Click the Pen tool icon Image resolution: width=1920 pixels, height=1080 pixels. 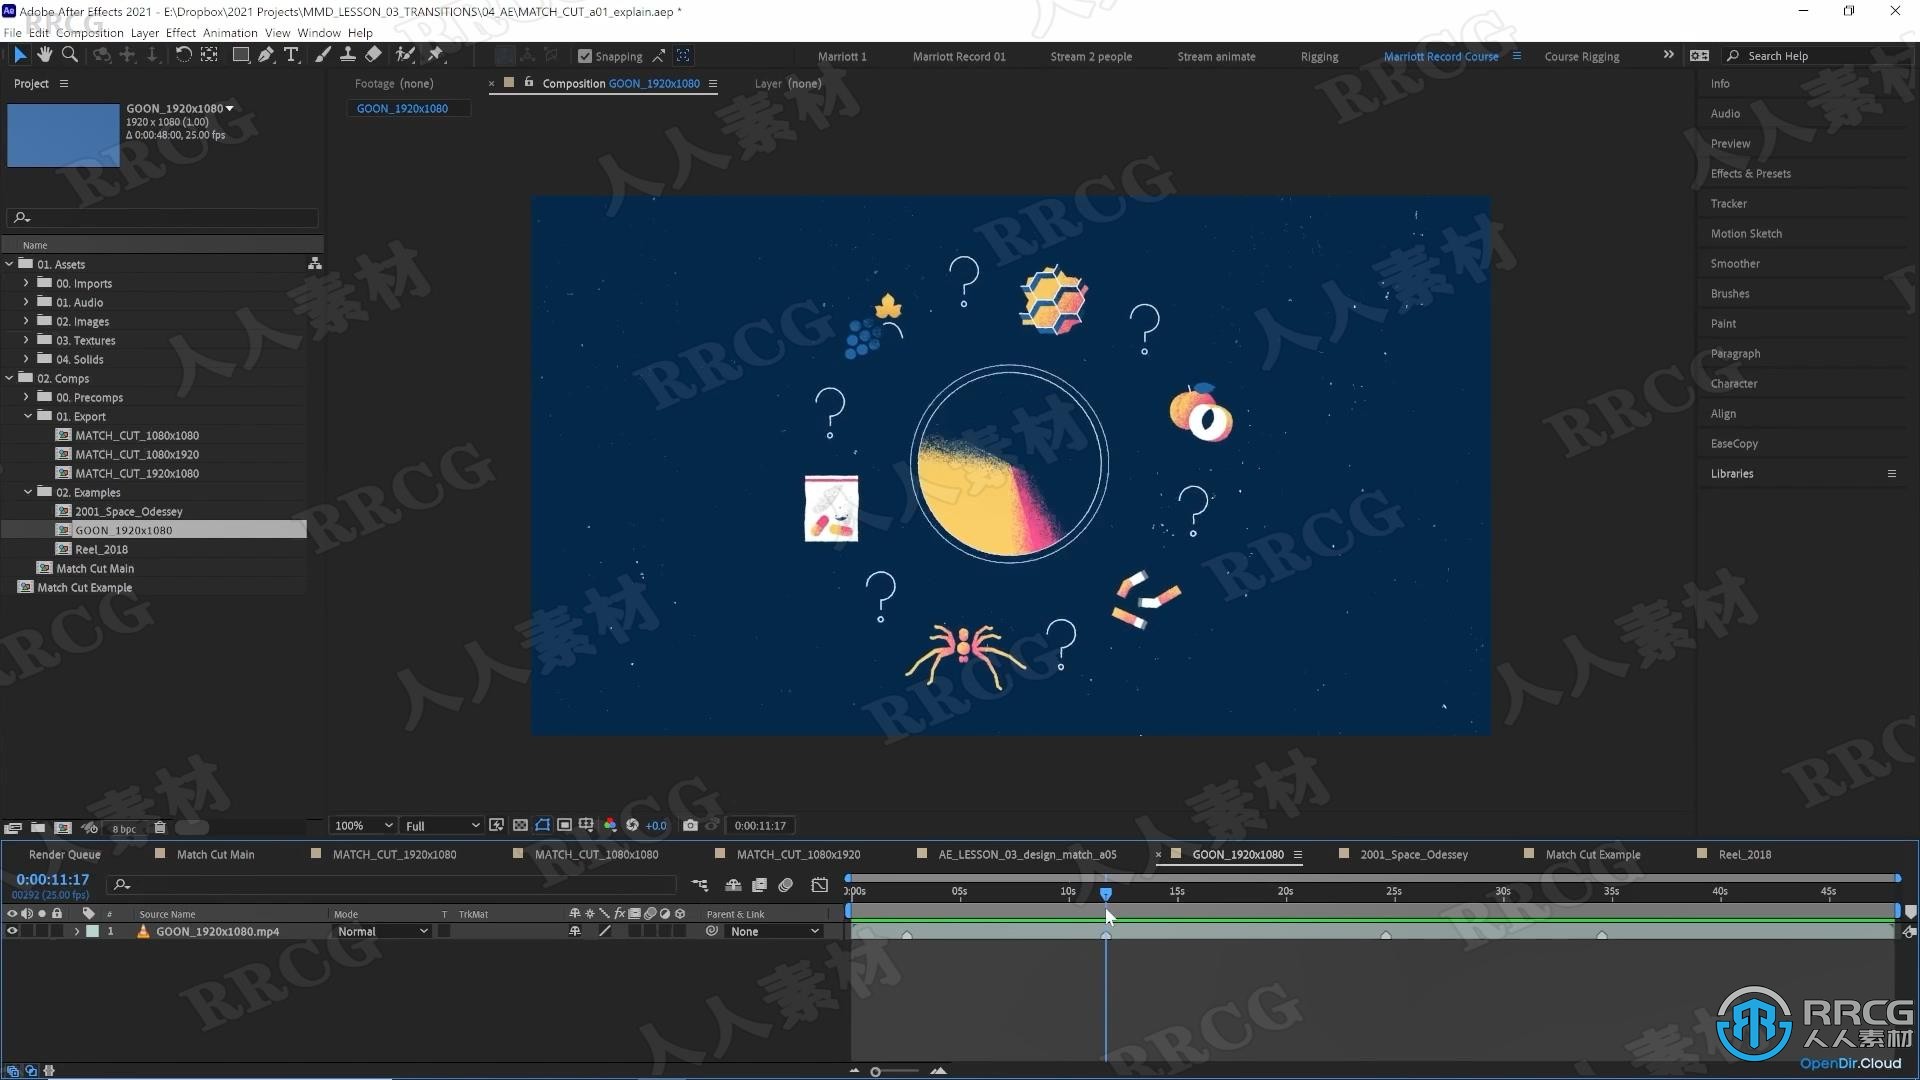265,54
